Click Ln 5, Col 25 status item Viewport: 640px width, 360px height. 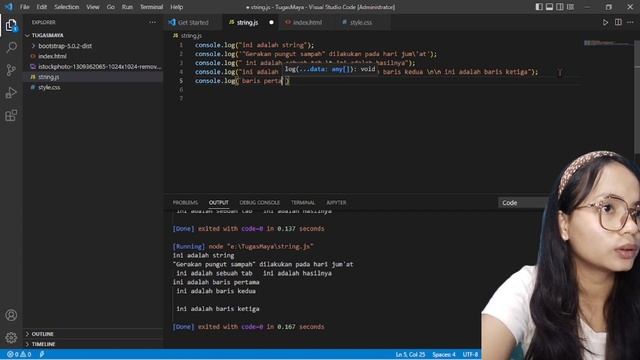pyautogui.click(x=410, y=354)
